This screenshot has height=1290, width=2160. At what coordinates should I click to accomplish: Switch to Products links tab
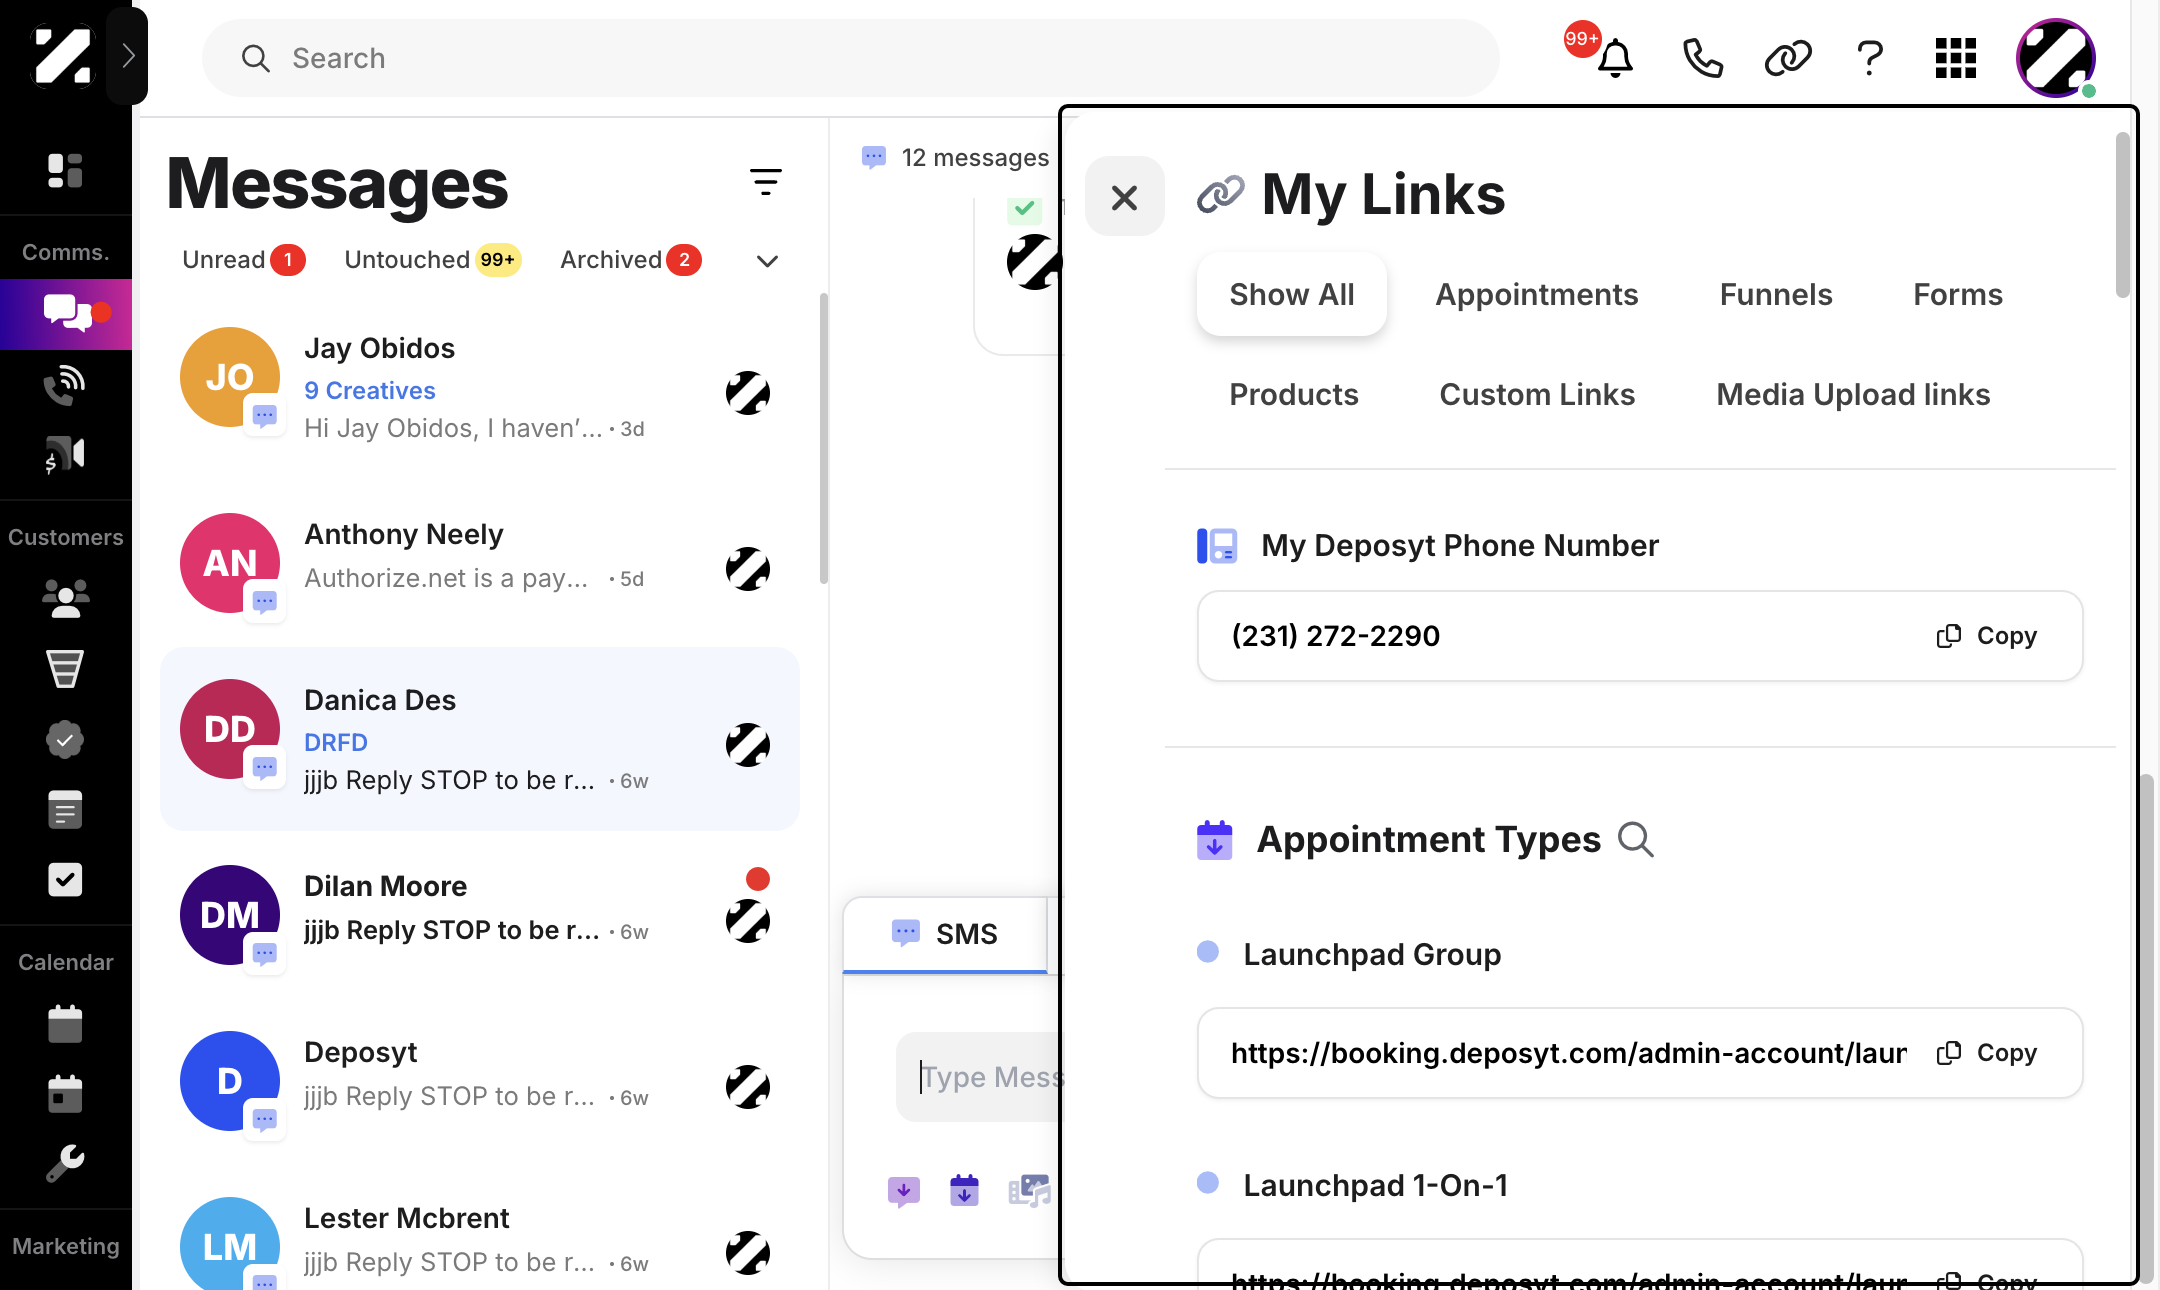1294,394
